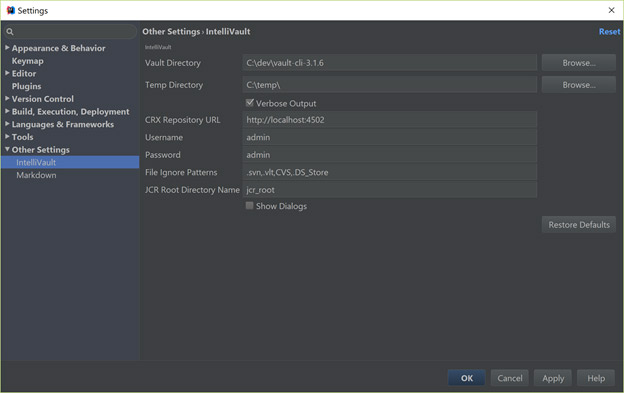Click the CRX Repository URL field
Image resolution: width=624 pixels, height=393 pixels.
coord(390,120)
